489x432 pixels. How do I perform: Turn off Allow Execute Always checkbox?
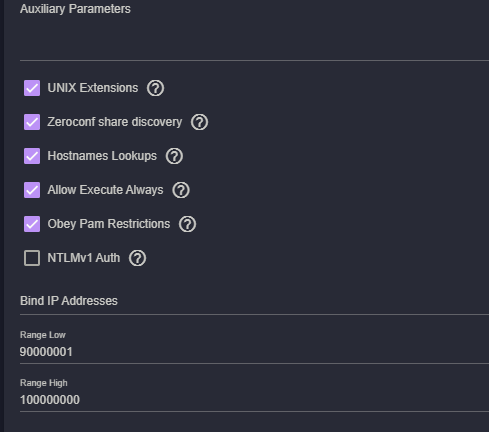tap(32, 190)
